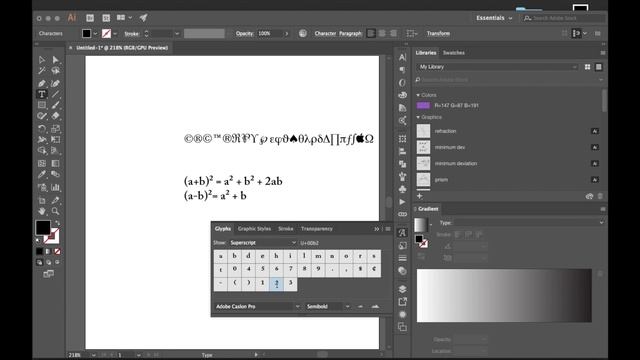The image size is (640, 360).
Task: Open the Adobe Caslon Pro font dropdown
Action: (x=258, y=306)
